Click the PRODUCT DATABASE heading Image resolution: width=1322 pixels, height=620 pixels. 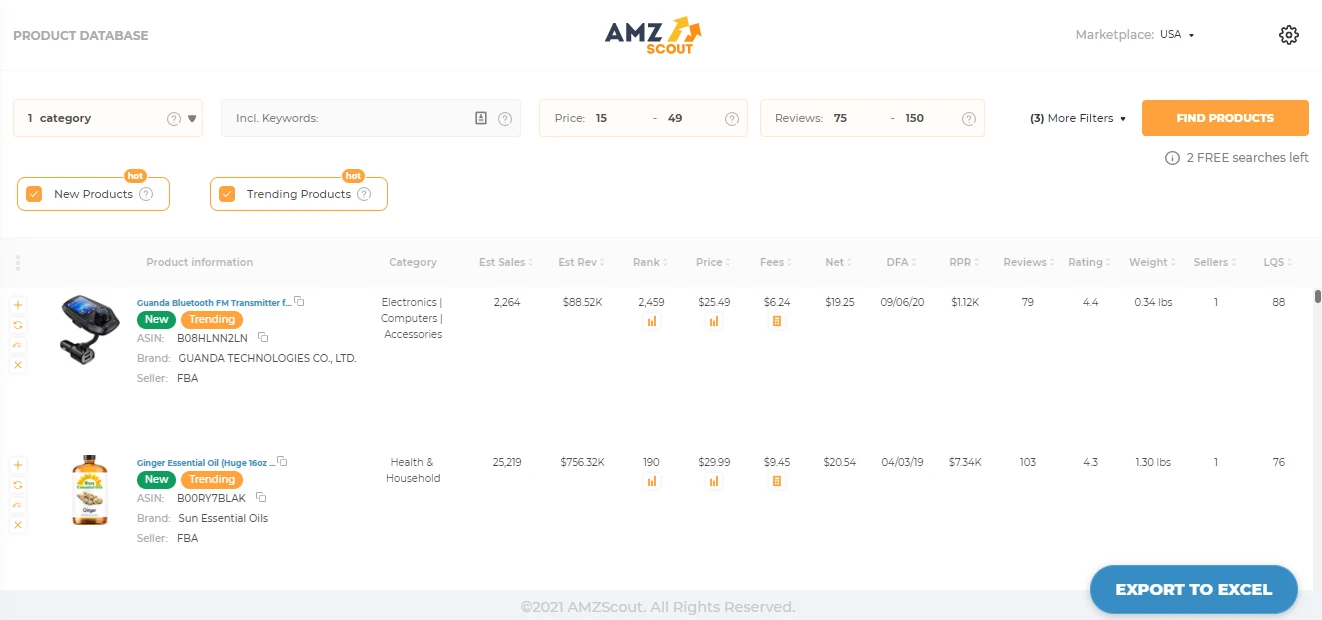pyautogui.click(x=80, y=35)
